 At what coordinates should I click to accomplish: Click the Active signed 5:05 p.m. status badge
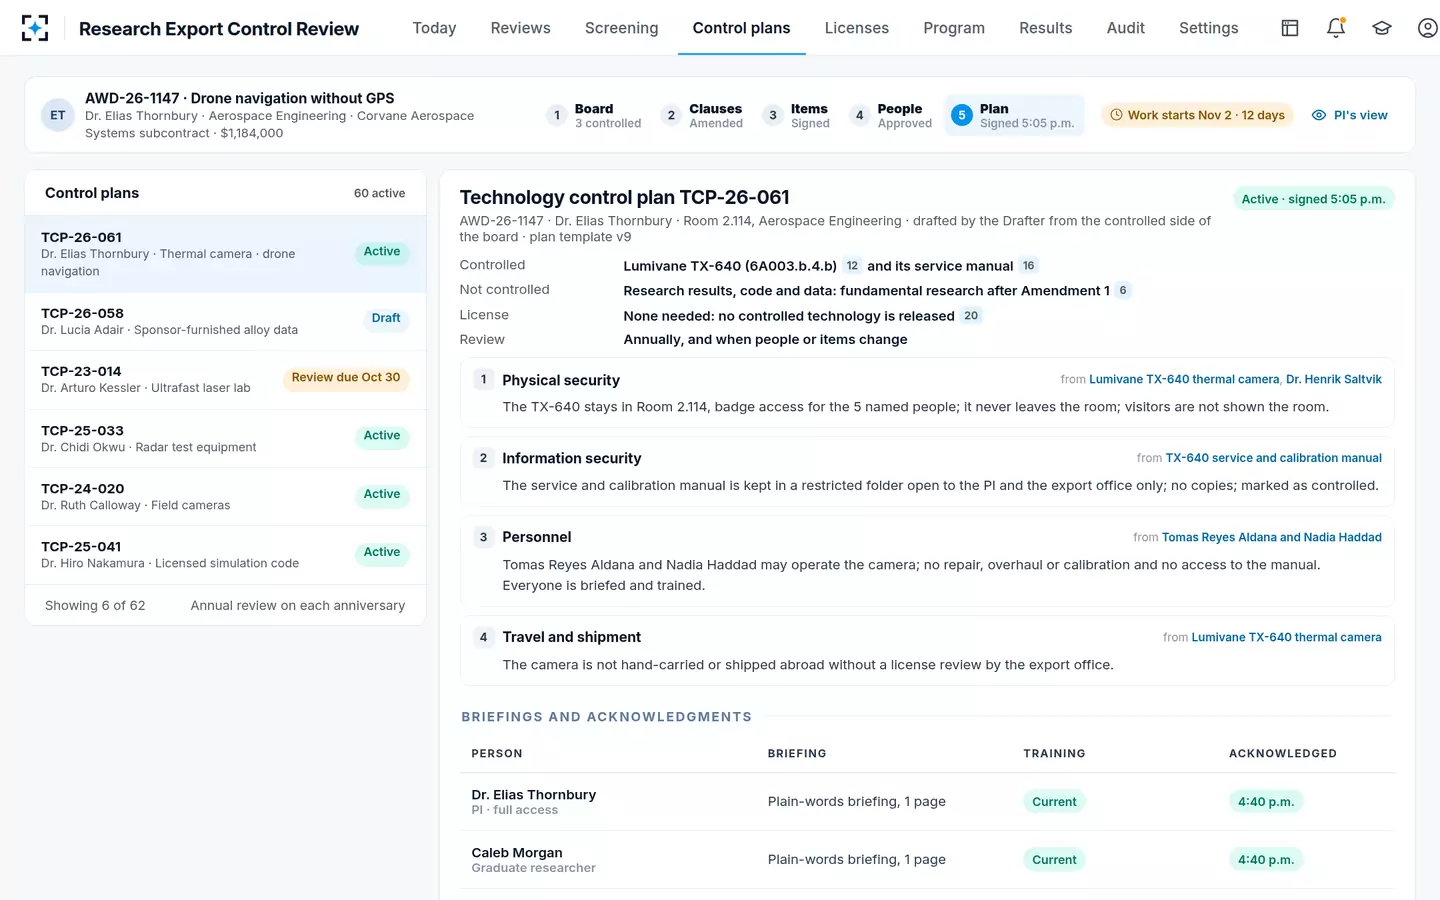point(1313,199)
